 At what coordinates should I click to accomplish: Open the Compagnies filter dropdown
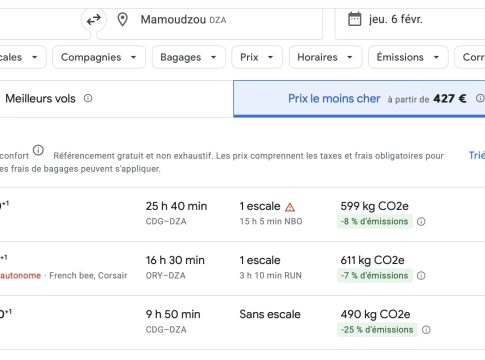tap(99, 57)
